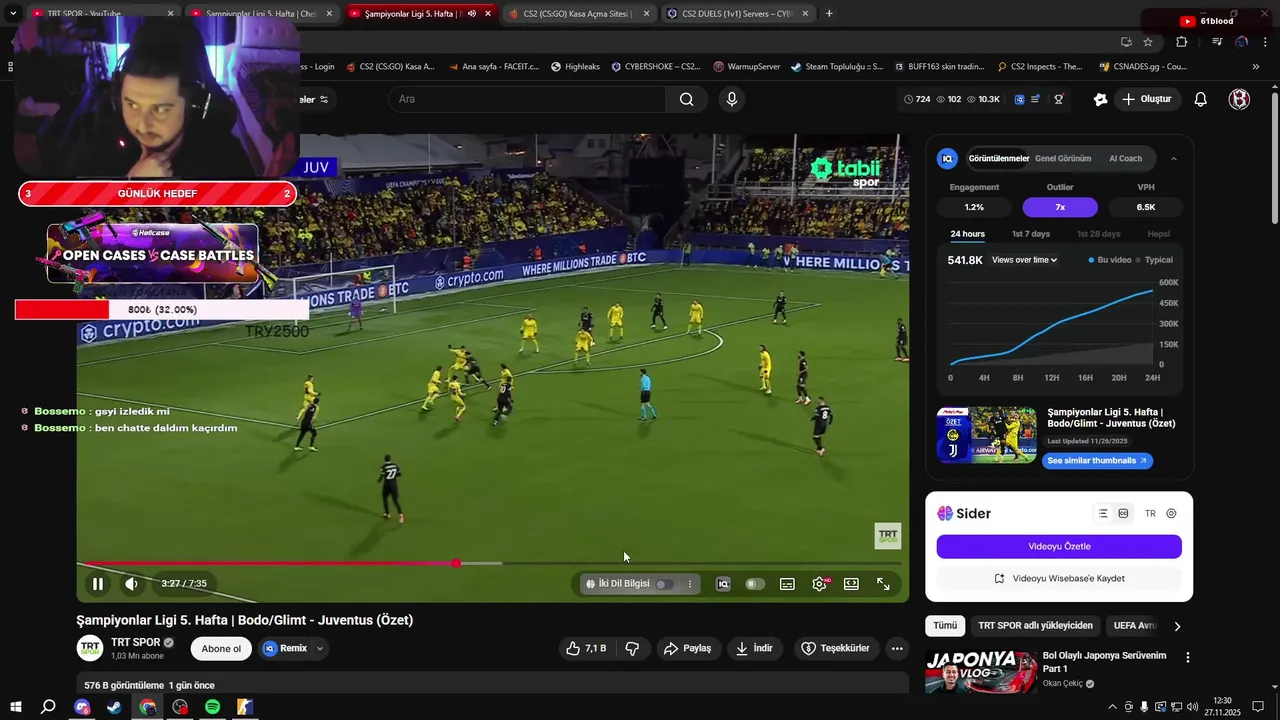The width and height of the screenshot is (1280, 720).
Task: Switch to theater mode
Action: pyautogui.click(x=852, y=584)
